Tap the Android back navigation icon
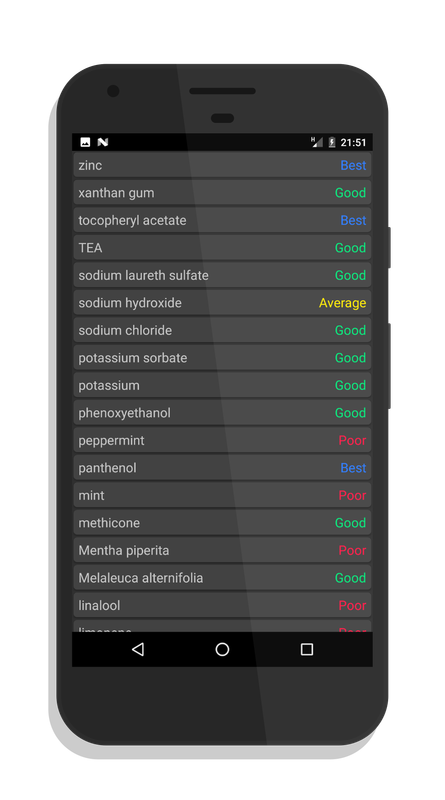Screen dimensions: 445x800 tap(138, 649)
